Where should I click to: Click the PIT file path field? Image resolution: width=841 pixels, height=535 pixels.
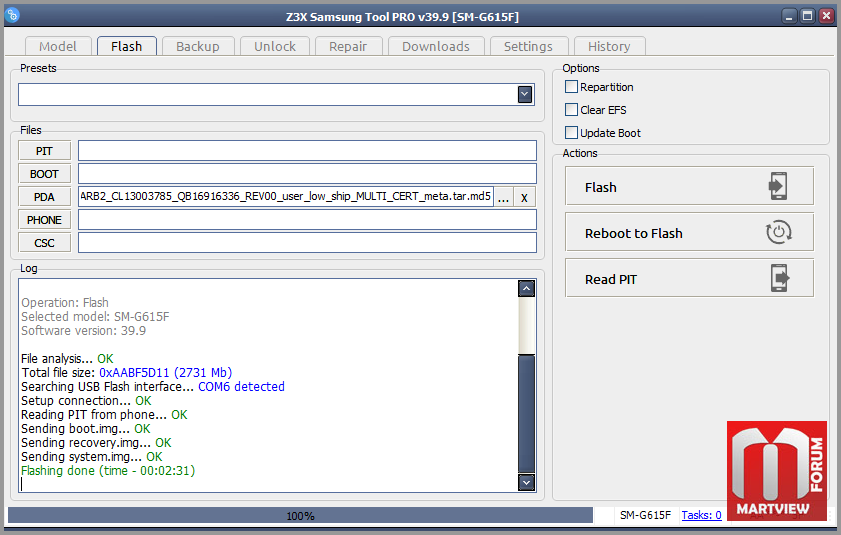coord(307,151)
